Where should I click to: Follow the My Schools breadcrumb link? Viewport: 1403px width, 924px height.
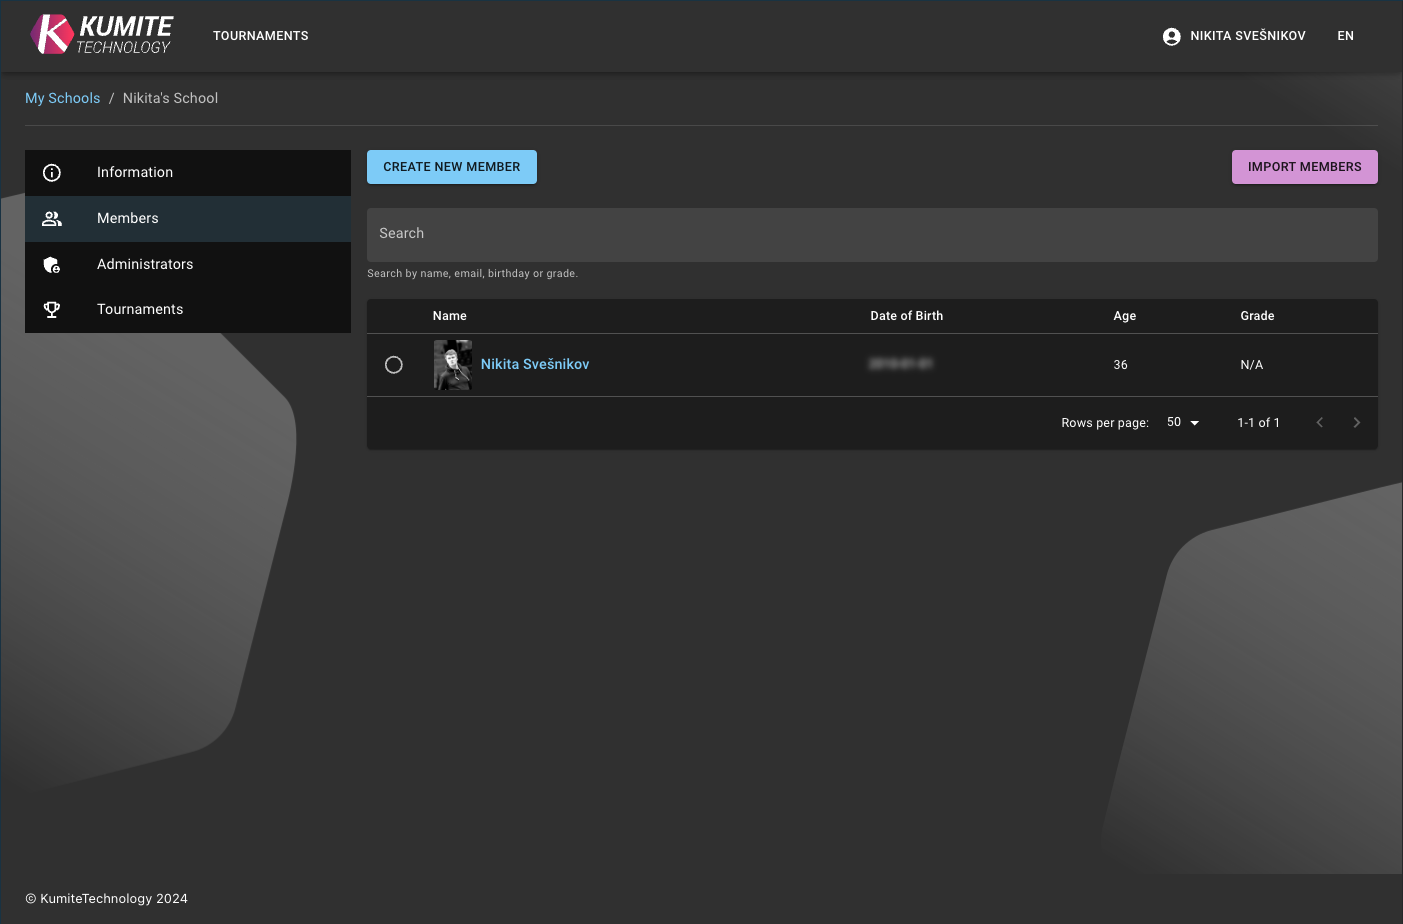click(x=62, y=98)
